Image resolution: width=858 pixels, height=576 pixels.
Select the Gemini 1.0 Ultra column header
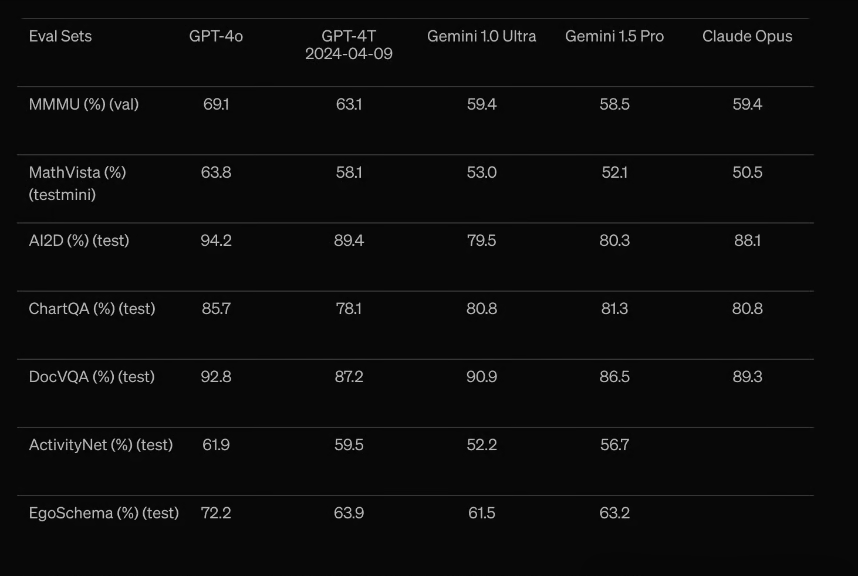point(481,36)
